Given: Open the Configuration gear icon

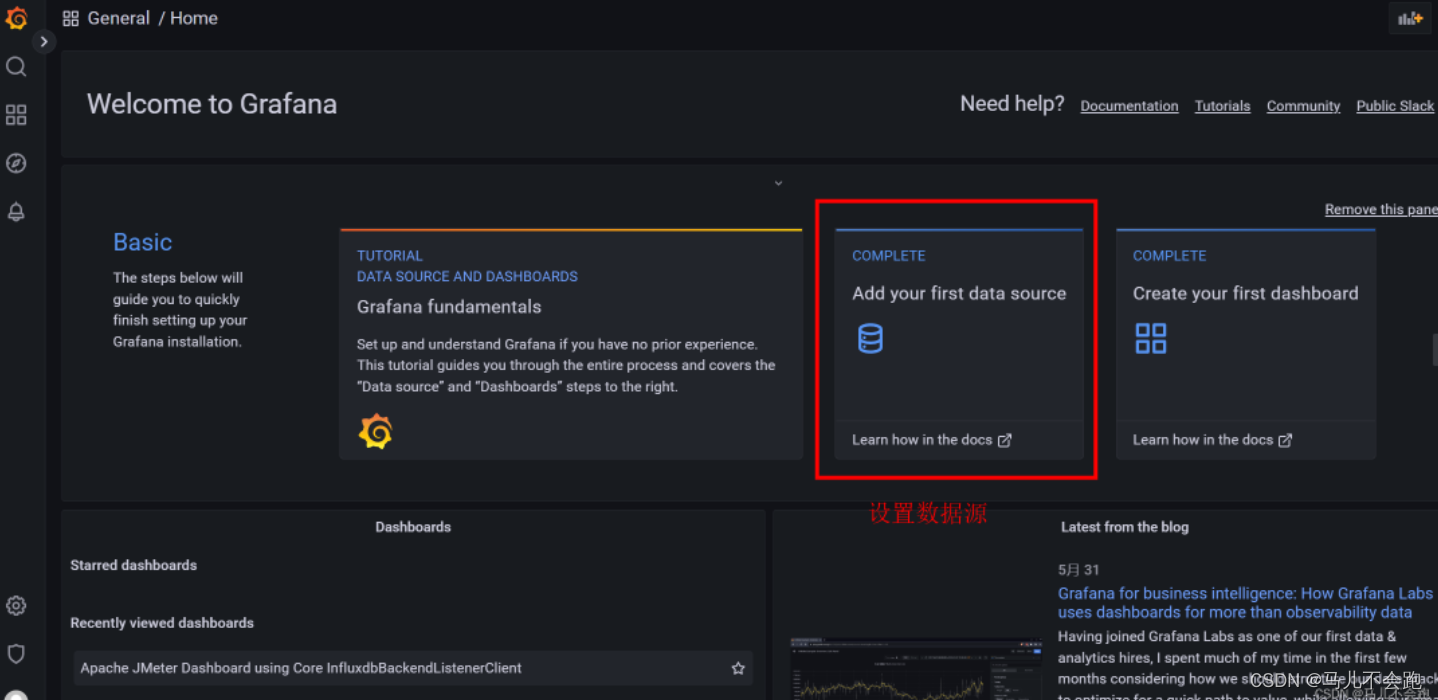Looking at the screenshot, I should (x=16, y=606).
